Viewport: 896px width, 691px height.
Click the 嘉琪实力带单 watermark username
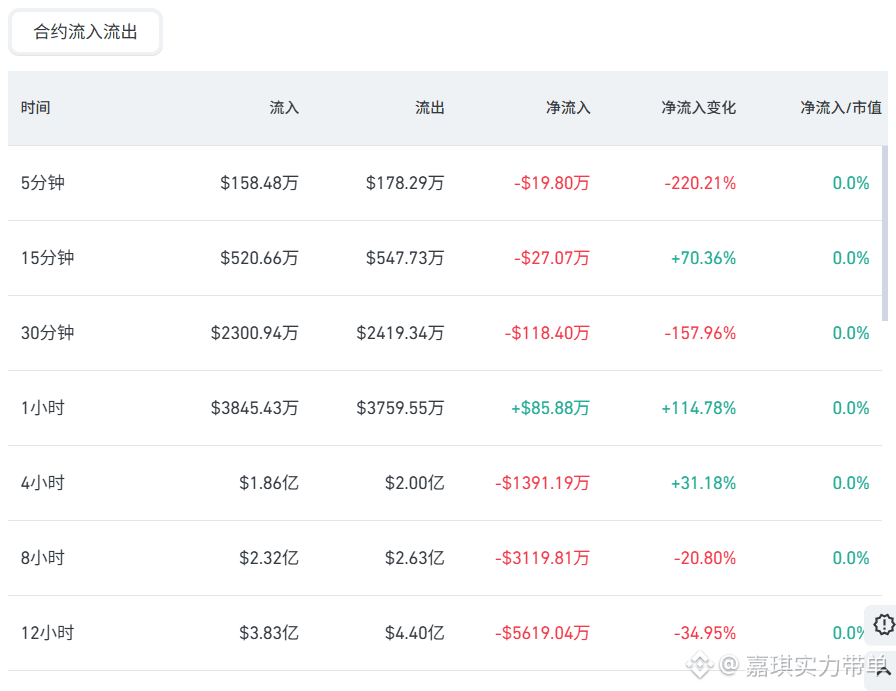816,665
